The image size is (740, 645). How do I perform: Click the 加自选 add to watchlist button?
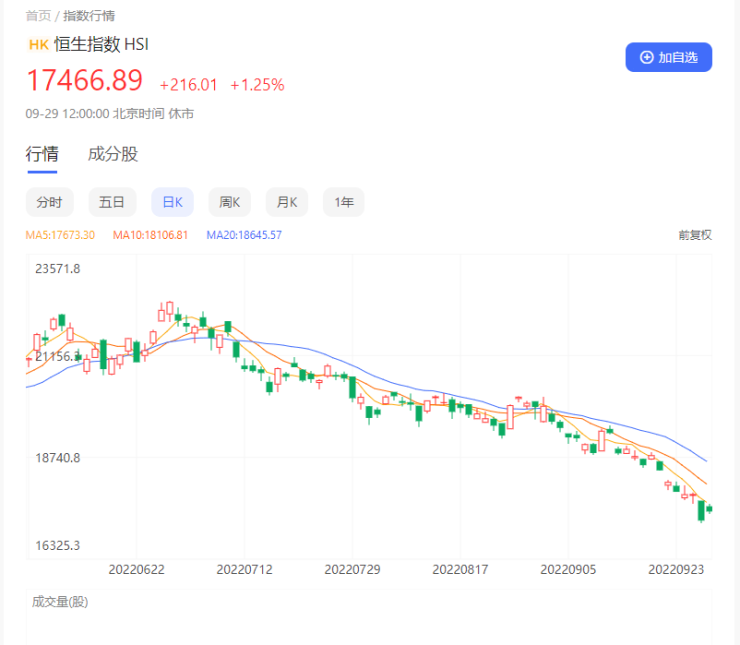668,58
